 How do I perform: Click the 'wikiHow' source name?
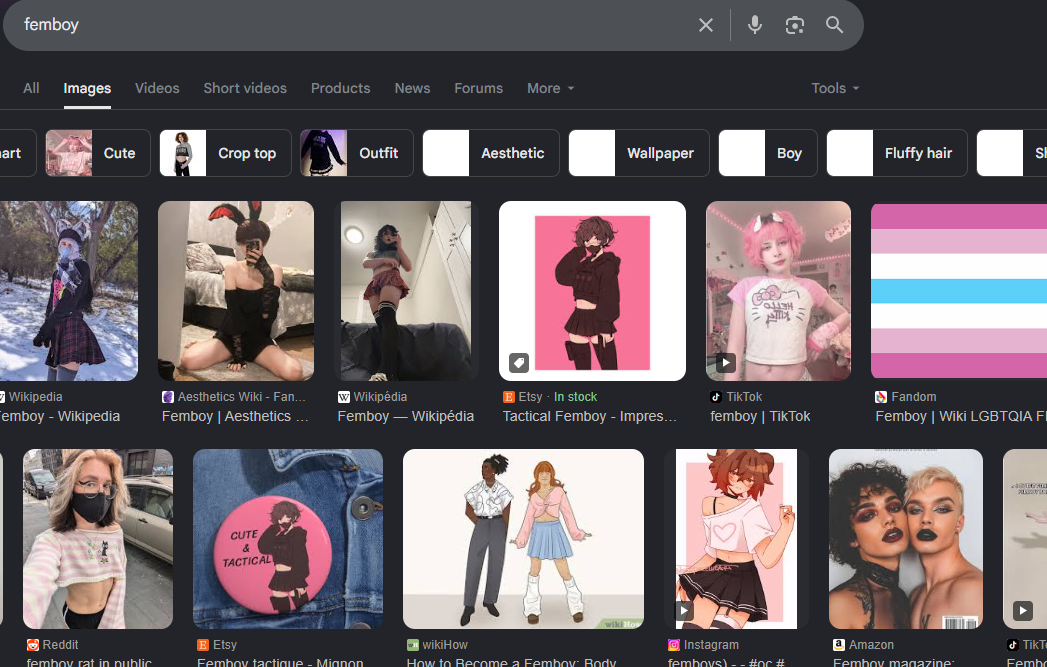pos(445,645)
